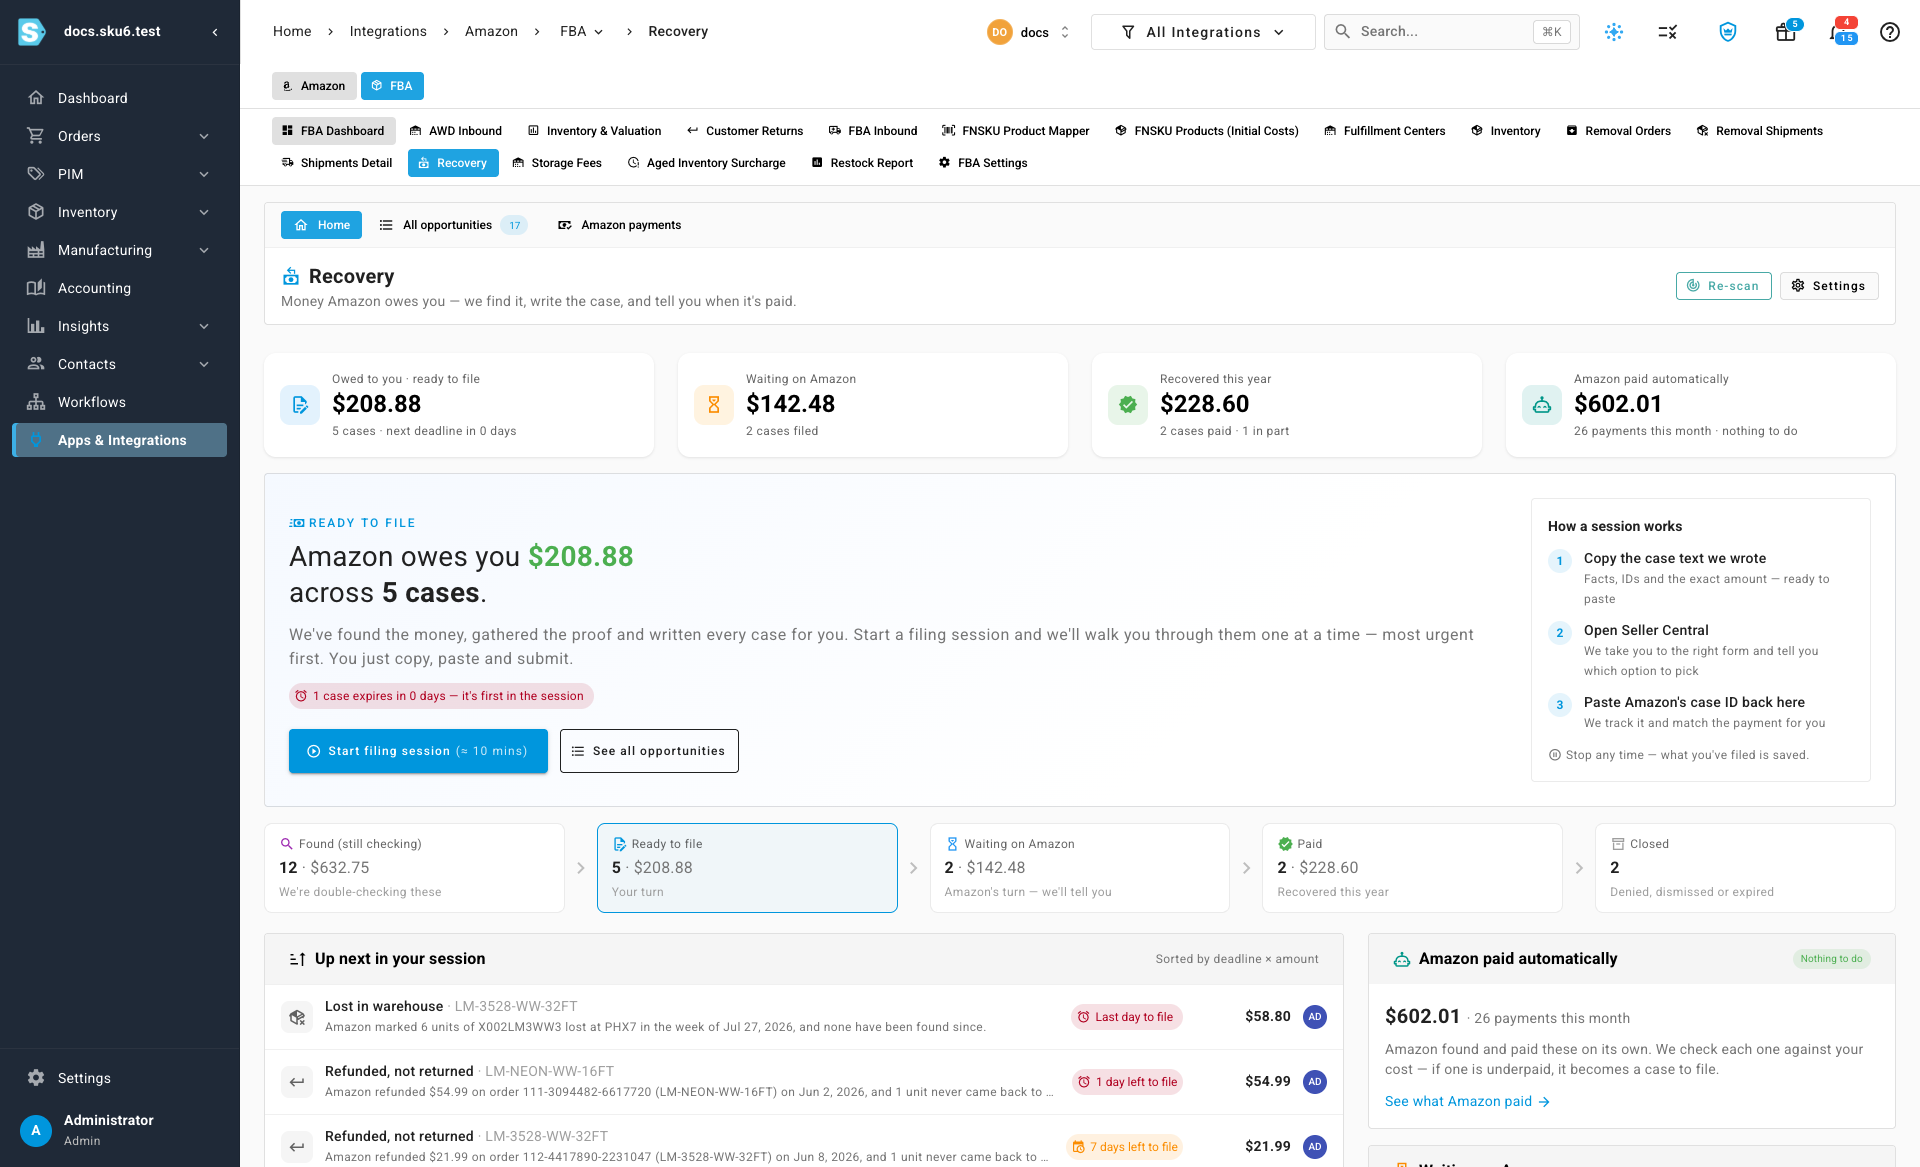Image resolution: width=1920 pixels, height=1167 pixels.
Task: Open the shuffle/compare icon in header
Action: point(1668,32)
